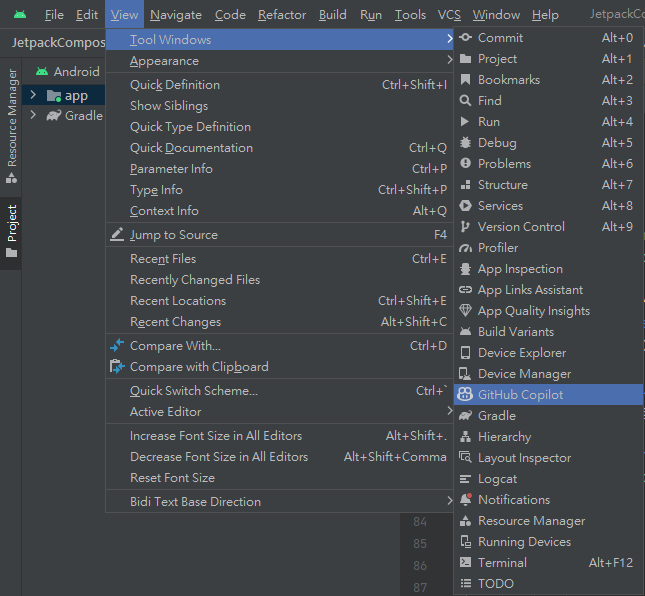Open the Run menu in menu bar
This screenshot has width=645, height=596.
coord(371,15)
